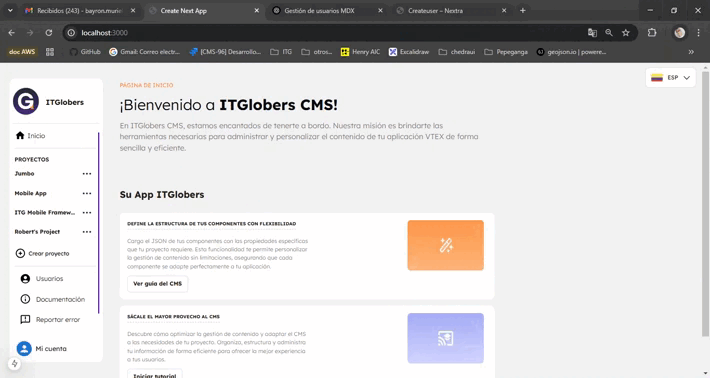Open Mi cuenta
Viewport: 710px width, 378px height.
[51, 349]
